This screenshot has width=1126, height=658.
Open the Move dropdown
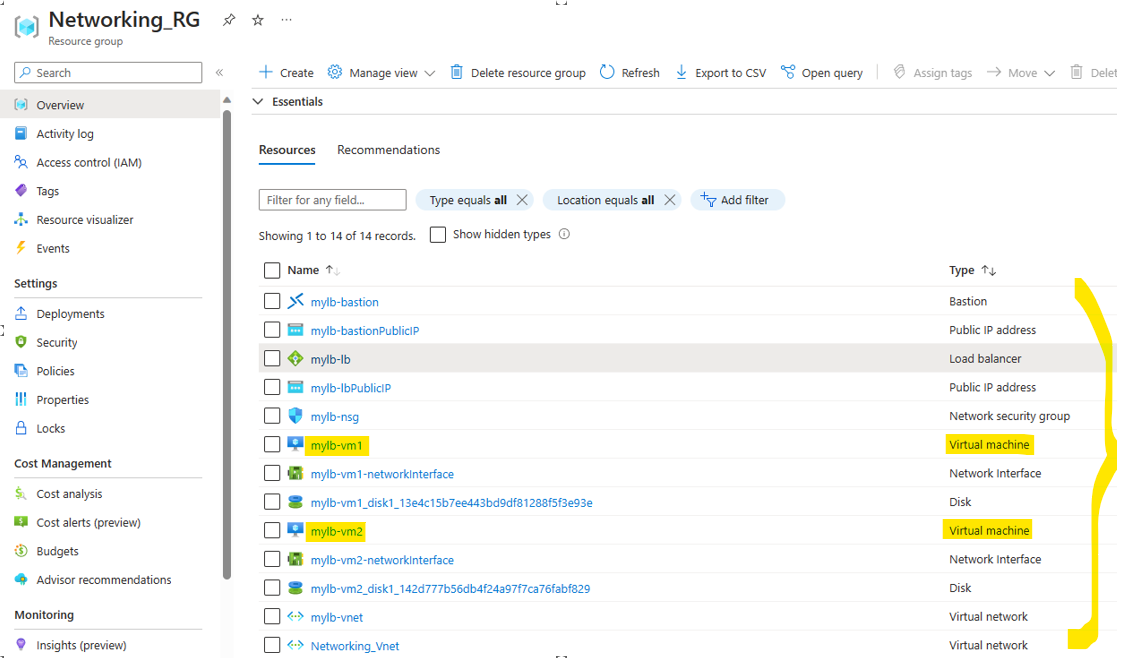coord(1021,73)
